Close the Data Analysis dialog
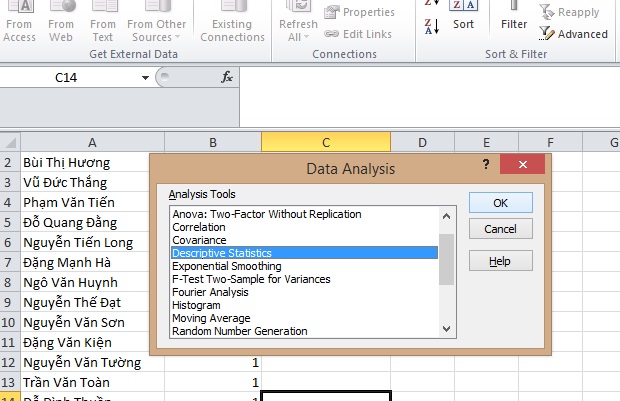Viewport: 620px width, 401px height. 522,164
